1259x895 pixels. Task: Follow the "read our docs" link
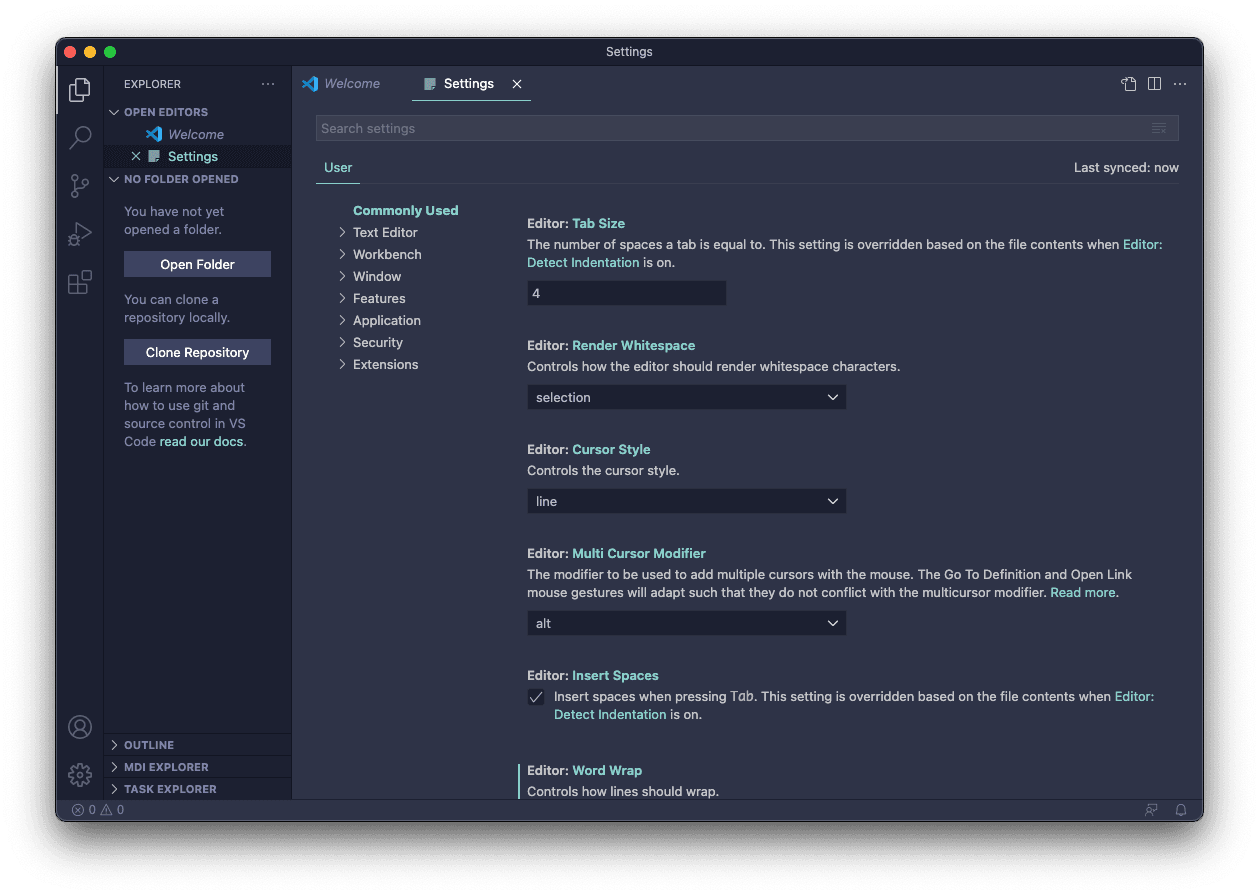coord(201,441)
